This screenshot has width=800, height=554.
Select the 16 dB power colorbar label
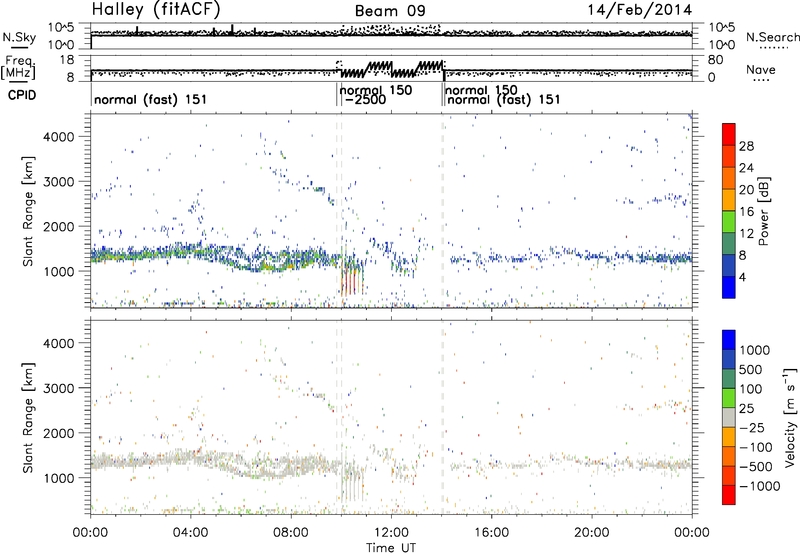746,212
